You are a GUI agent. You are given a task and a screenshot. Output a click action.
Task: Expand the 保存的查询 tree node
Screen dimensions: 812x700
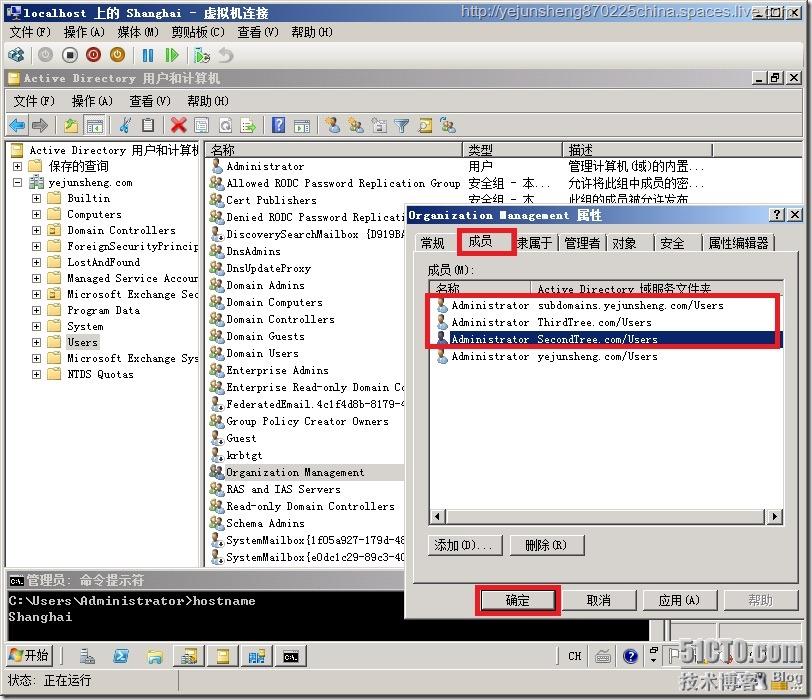pyautogui.click(x=18, y=166)
